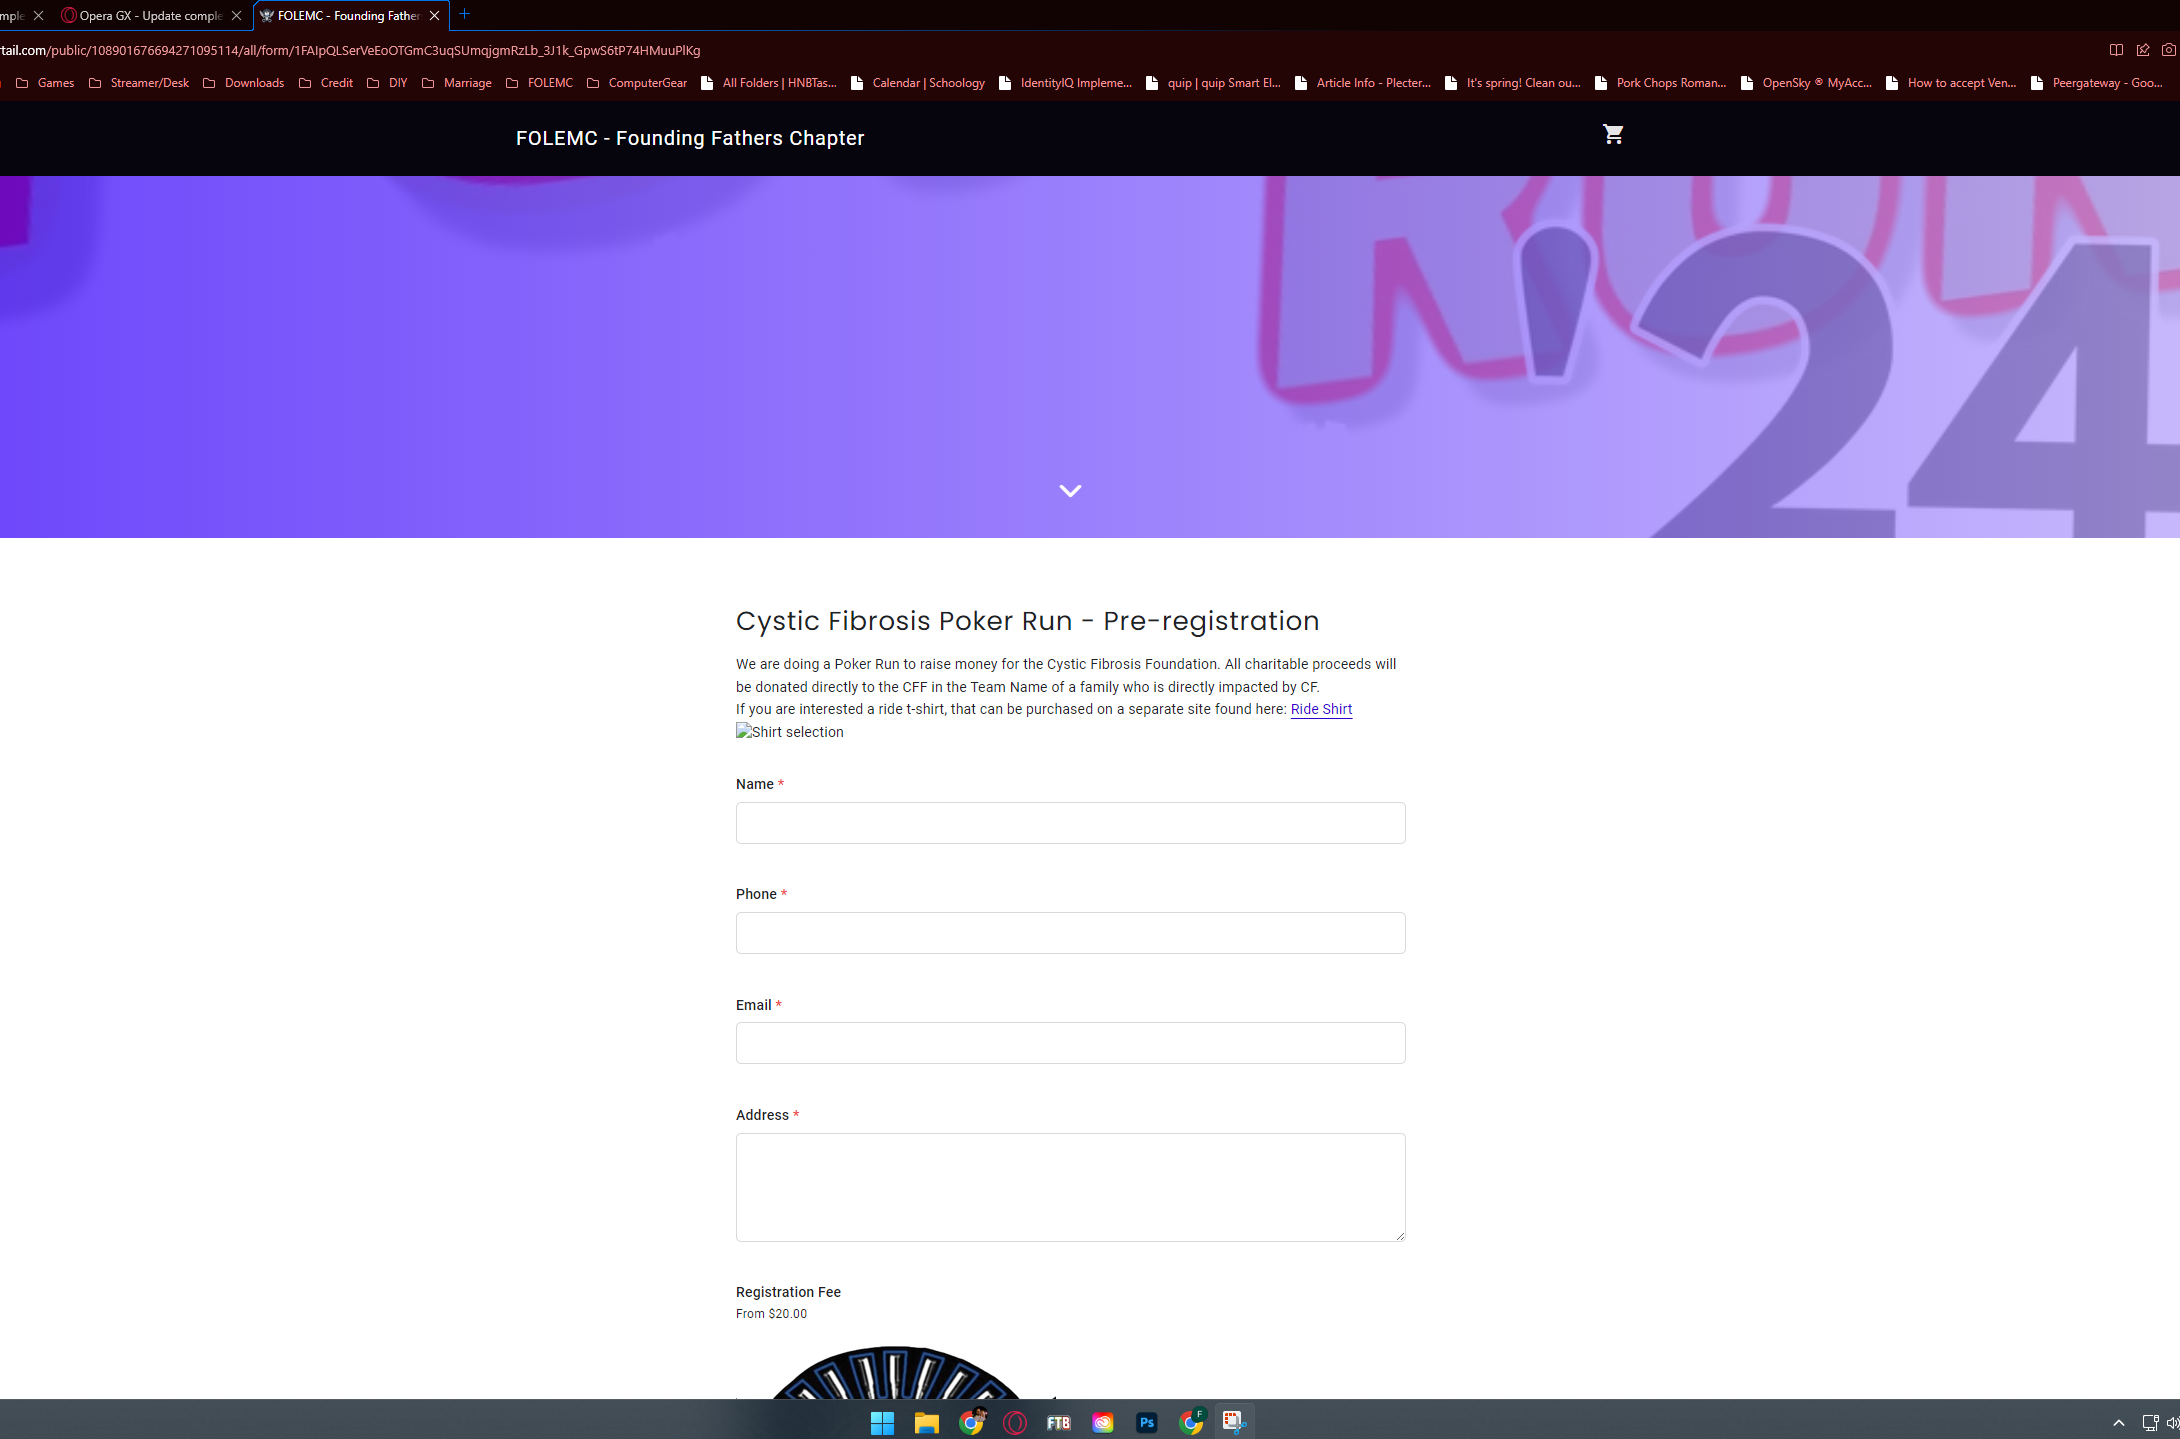Open the shopping cart icon
Image resolution: width=2180 pixels, height=1439 pixels.
click(1612, 134)
